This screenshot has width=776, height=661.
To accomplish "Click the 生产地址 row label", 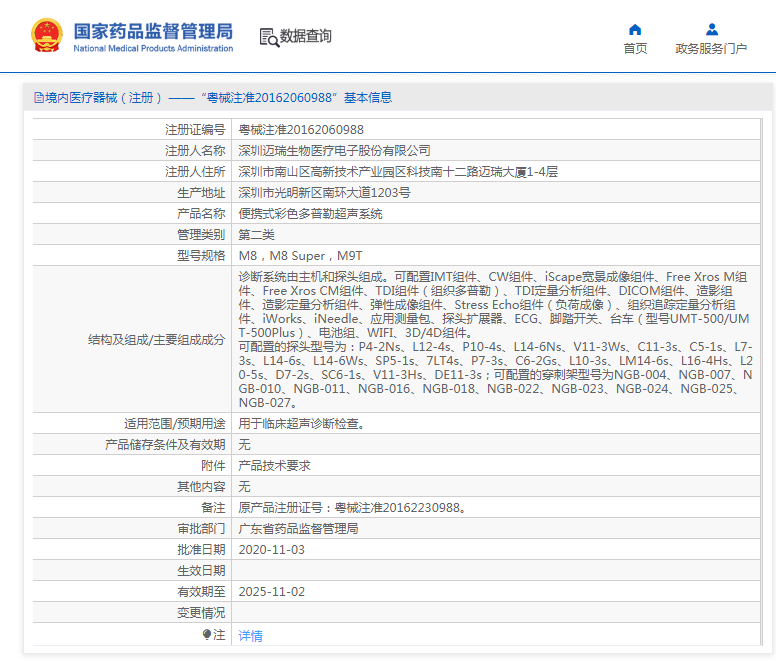I will click(201, 192).
